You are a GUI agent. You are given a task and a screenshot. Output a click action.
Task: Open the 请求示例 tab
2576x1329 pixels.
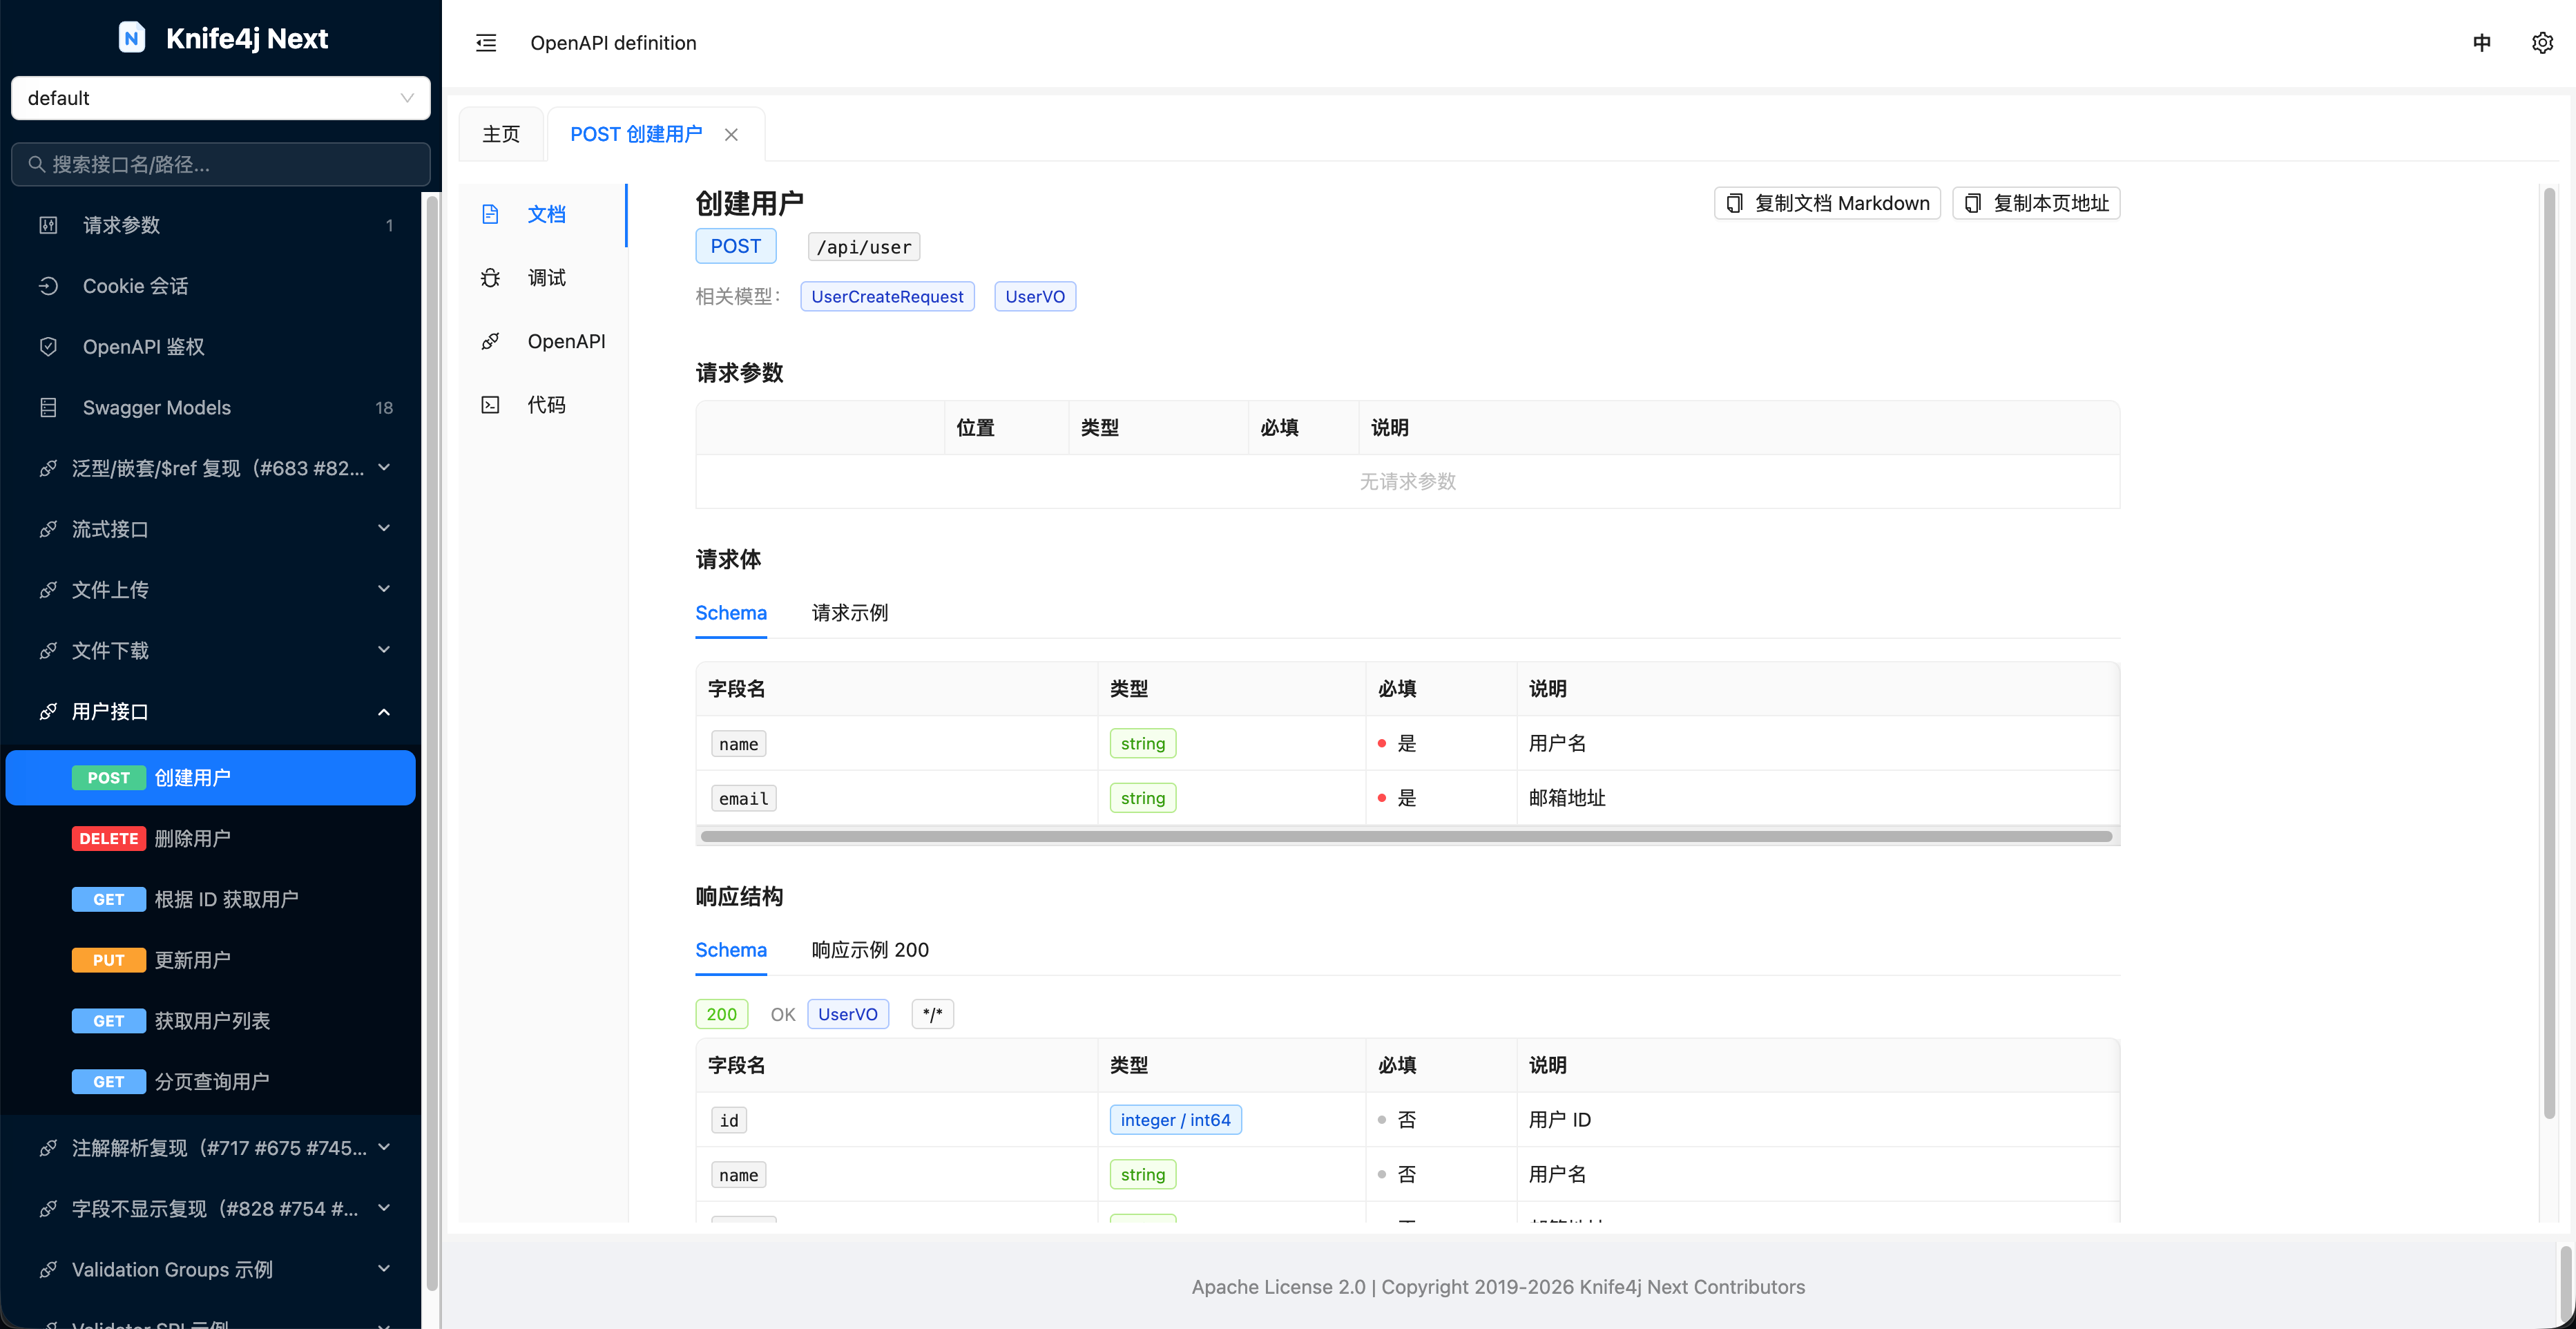coord(850,613)
